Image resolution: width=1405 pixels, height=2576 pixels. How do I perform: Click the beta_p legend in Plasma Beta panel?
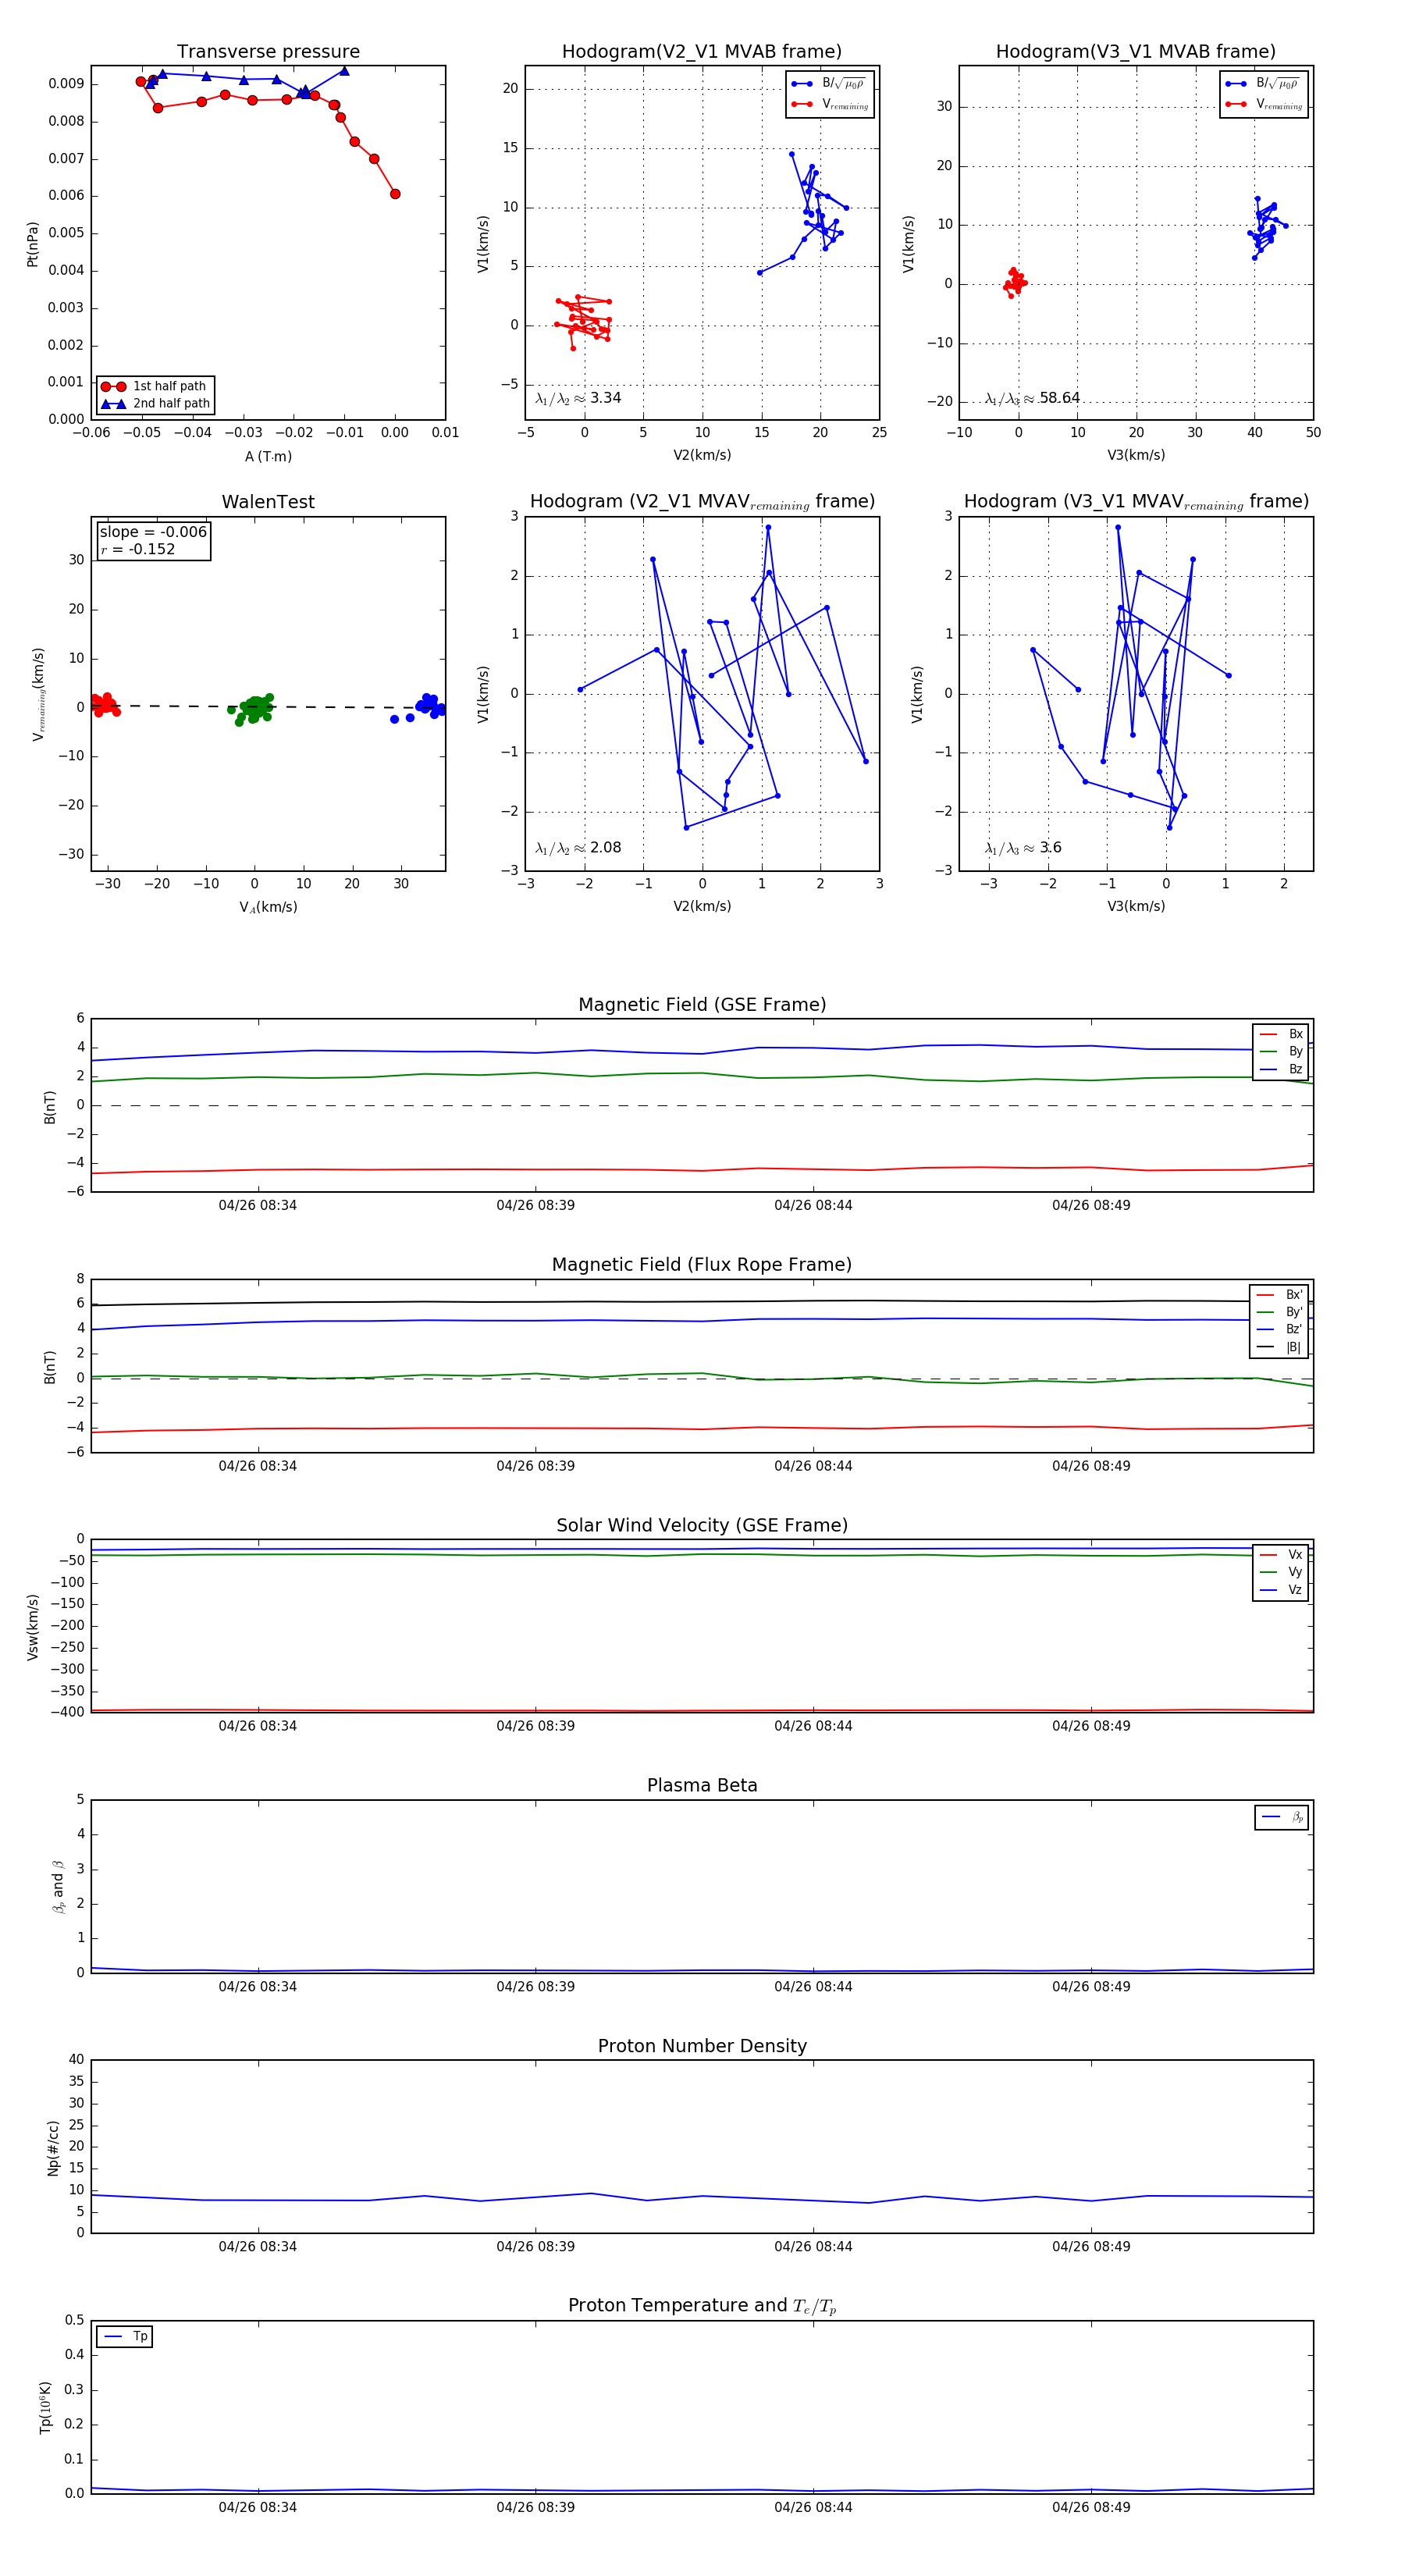click(x=1282, y=1817)
